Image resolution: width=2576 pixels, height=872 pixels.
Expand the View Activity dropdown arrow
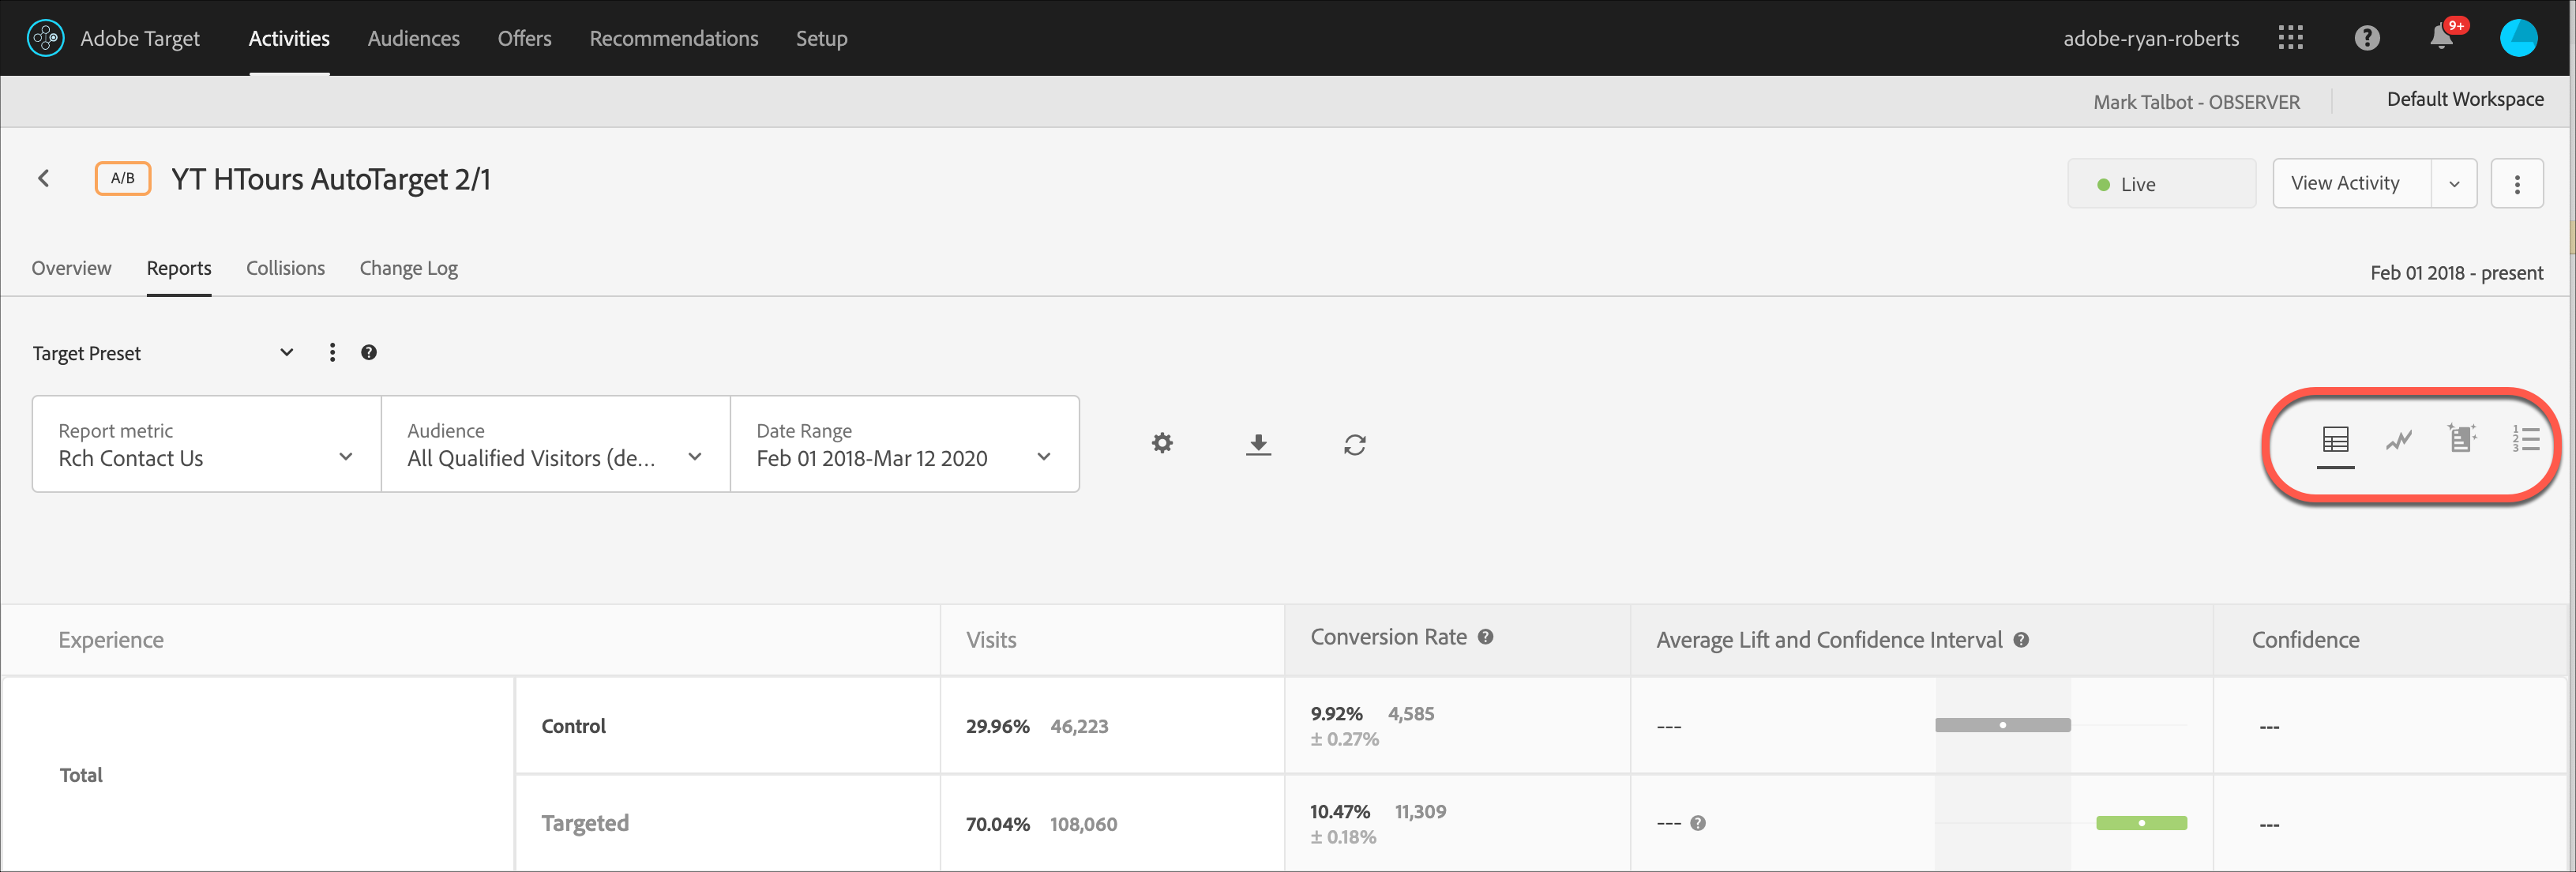tap(2453, 184)
